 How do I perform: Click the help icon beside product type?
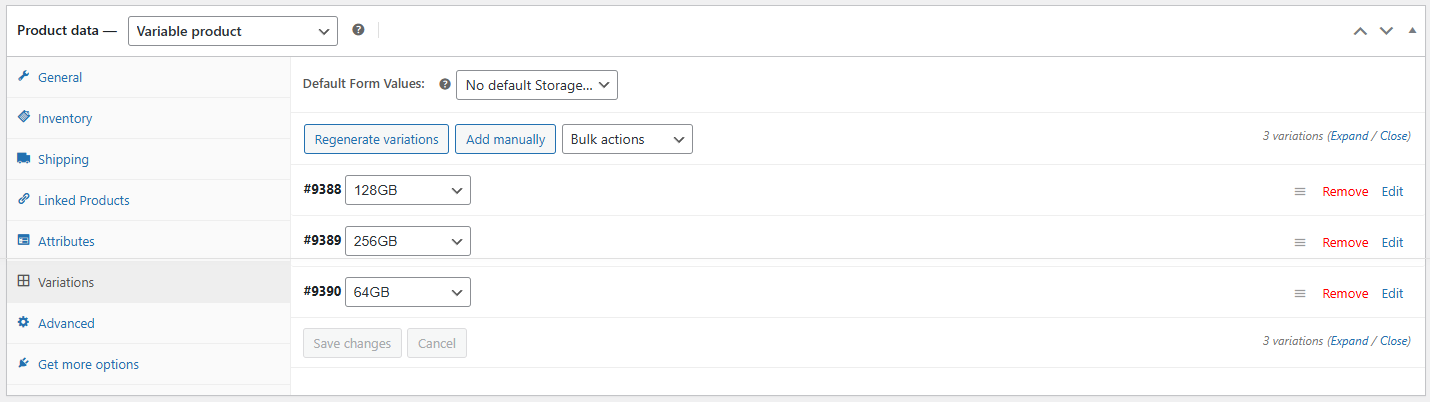[x=358, y=30]
